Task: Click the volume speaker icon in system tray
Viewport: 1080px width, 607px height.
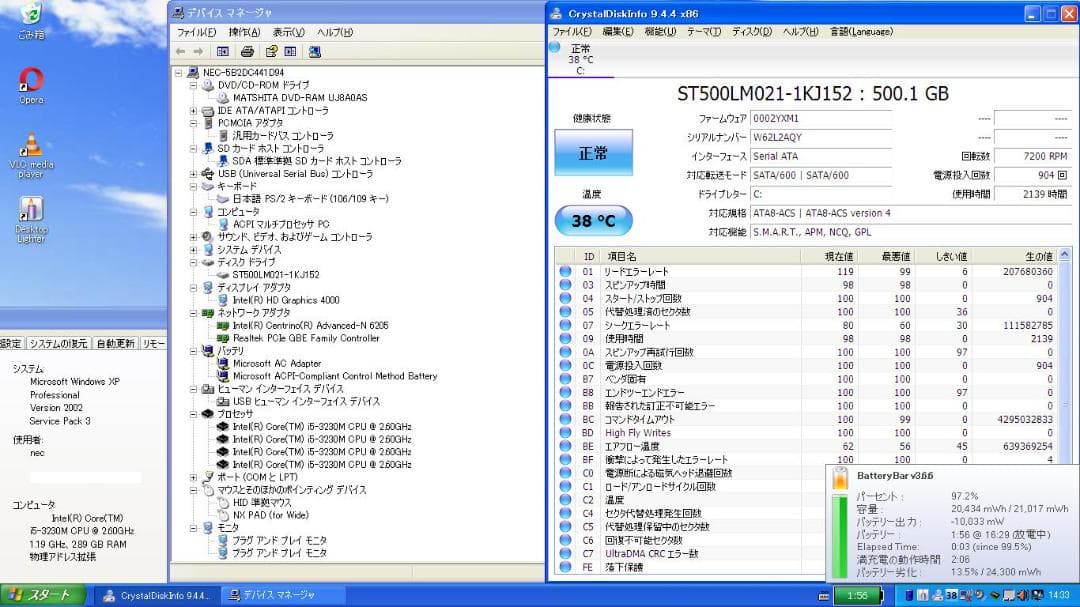Action: pyautogui.click(x=1021, y=595)
